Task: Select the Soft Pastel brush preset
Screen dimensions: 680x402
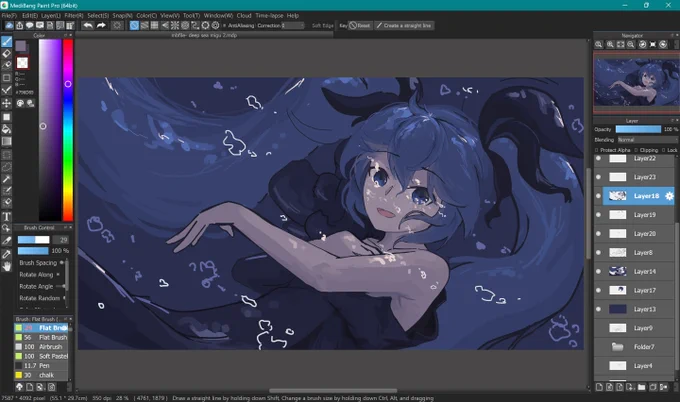Action: 41,356
